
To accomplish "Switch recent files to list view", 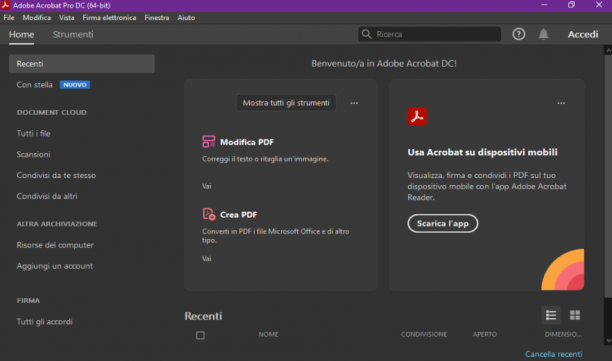I will point(551,315).
